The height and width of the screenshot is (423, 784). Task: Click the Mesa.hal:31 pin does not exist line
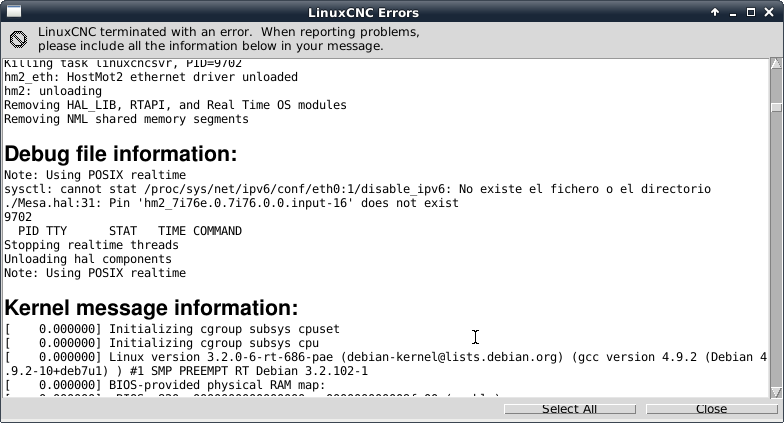coord(232,203)
